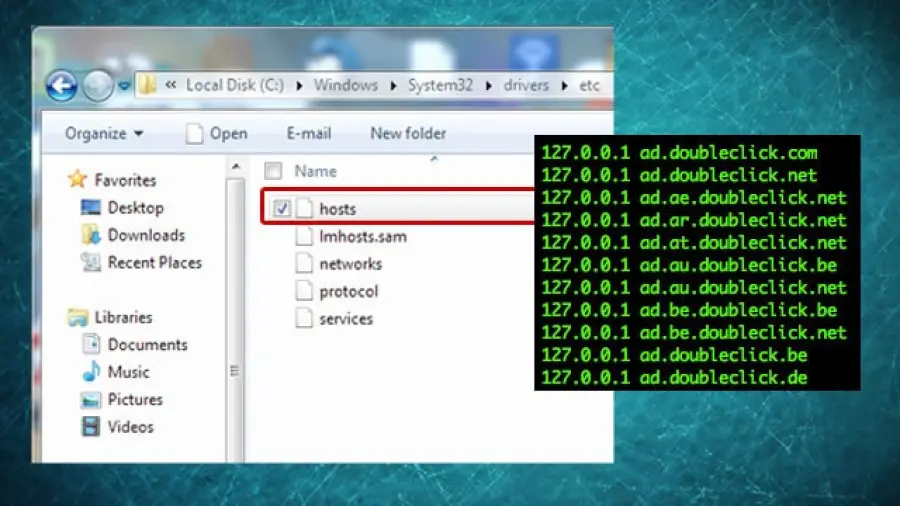Click E-mail in the command bar
900x506 pixels.
[x=309, y=134]
